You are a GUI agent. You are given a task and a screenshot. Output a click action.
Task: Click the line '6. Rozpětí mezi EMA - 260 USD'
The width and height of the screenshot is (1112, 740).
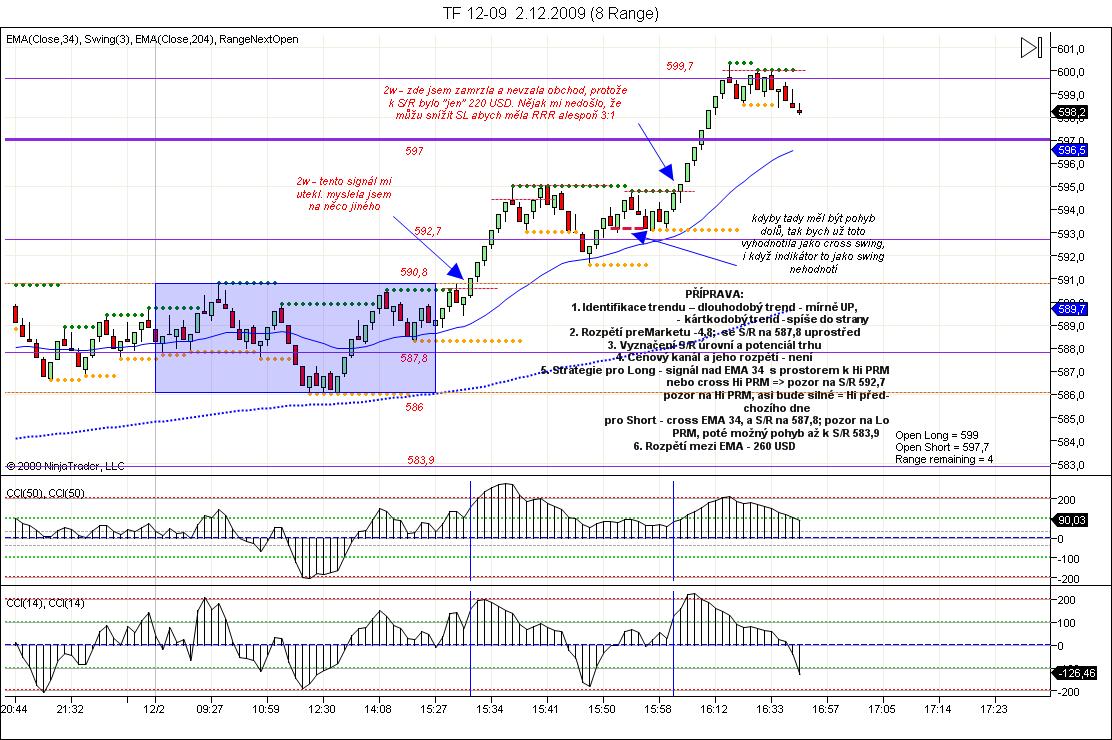click(x=714, y=446)
